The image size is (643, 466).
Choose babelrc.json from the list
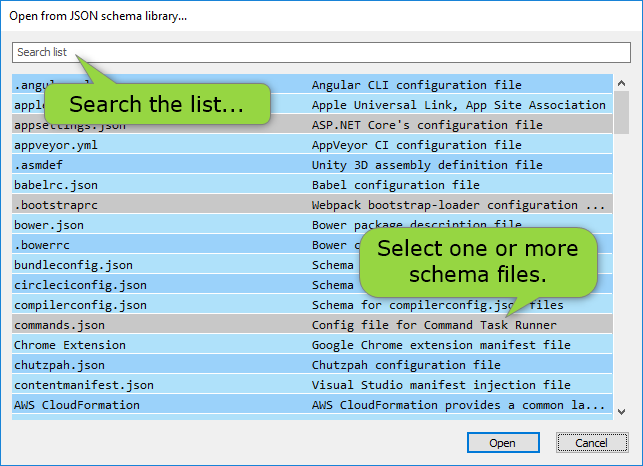point(56,185)
